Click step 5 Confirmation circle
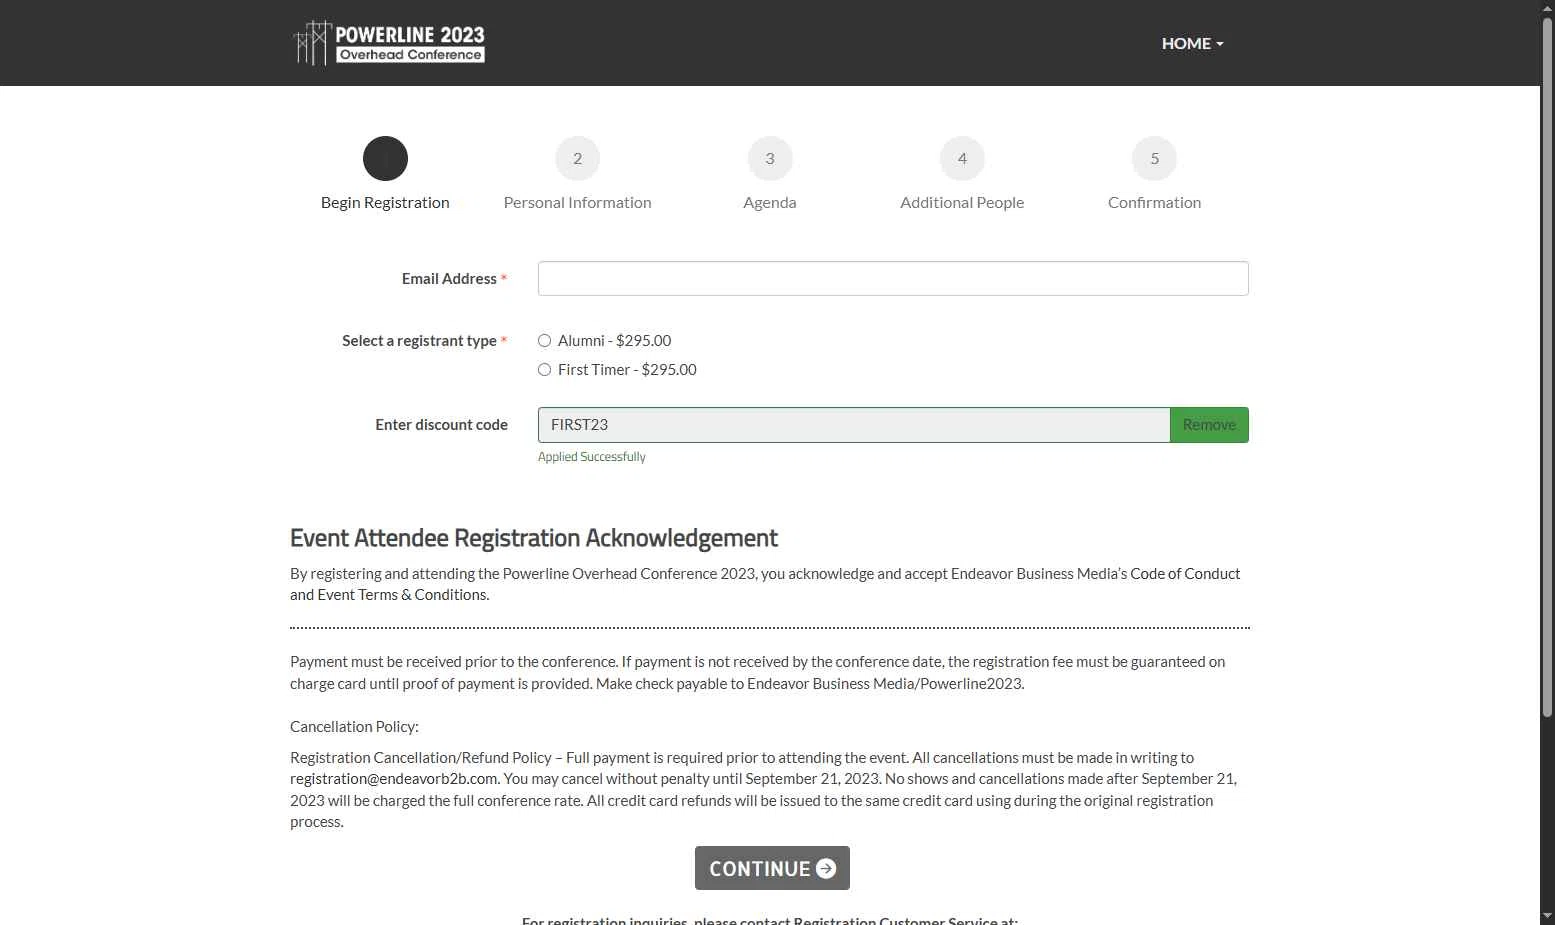The height and width of the screenshot is (925, 1555). click(x=1154, y=159)
